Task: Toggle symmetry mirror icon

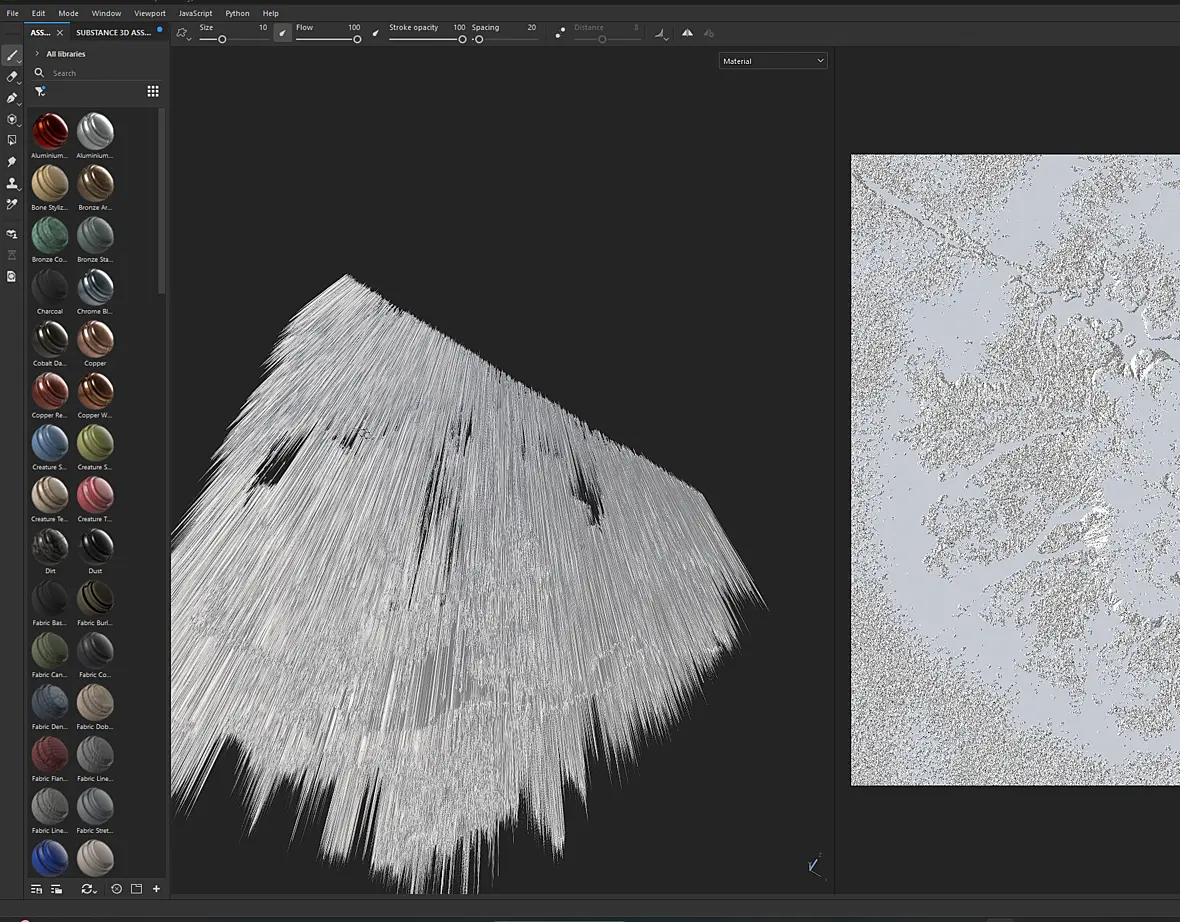Action: [x=687, y=32]
